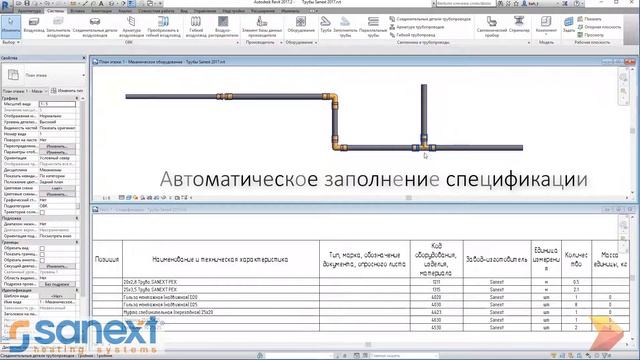Open the Архитектура ribbon tab

click(x=29, y=11)
